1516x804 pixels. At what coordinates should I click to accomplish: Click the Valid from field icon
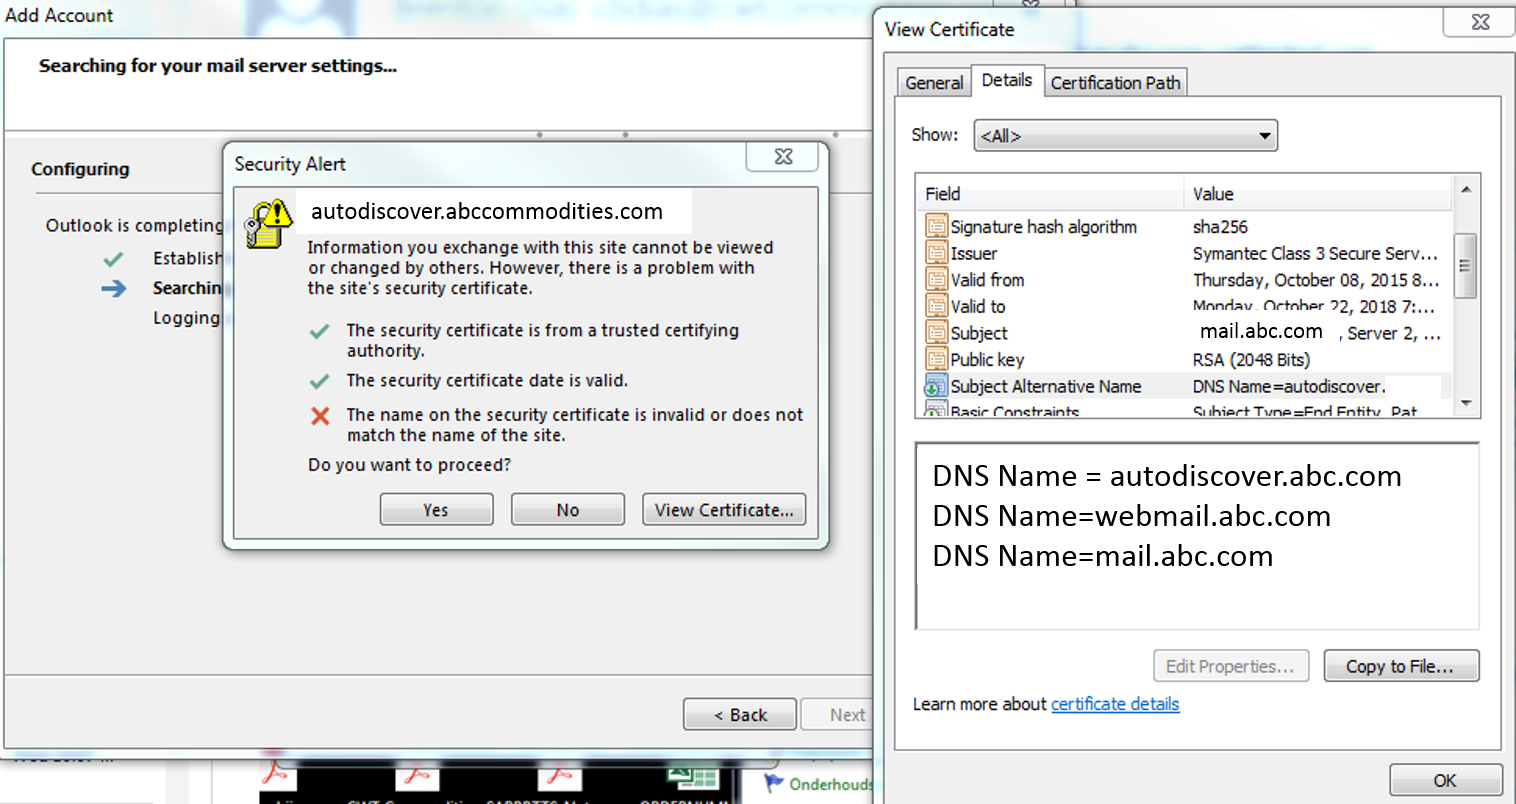point(936,280)
